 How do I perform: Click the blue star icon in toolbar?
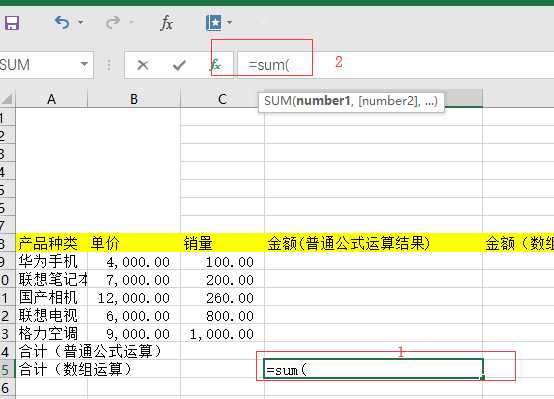click(214, 23)
